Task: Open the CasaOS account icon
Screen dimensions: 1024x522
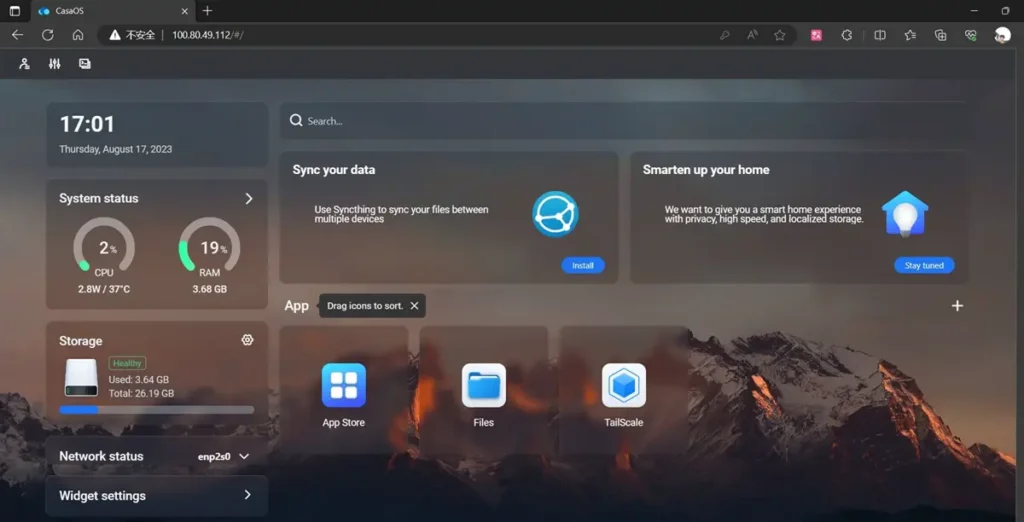Action: click(24, 64)
